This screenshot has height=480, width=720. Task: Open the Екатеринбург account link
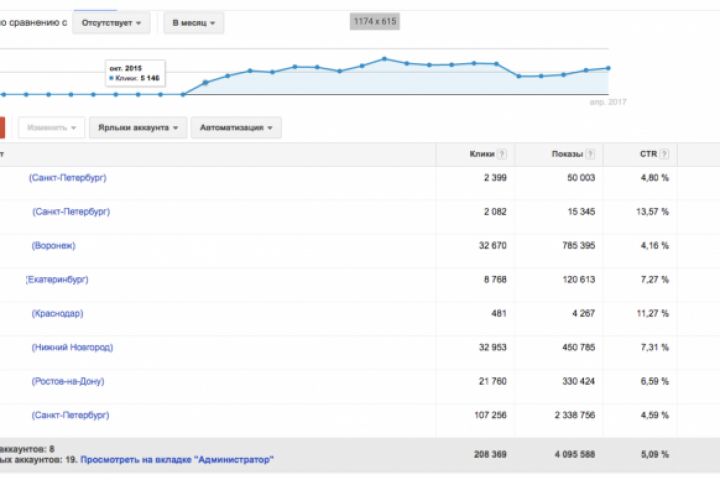pyautogui.click(x=57, y=279)
